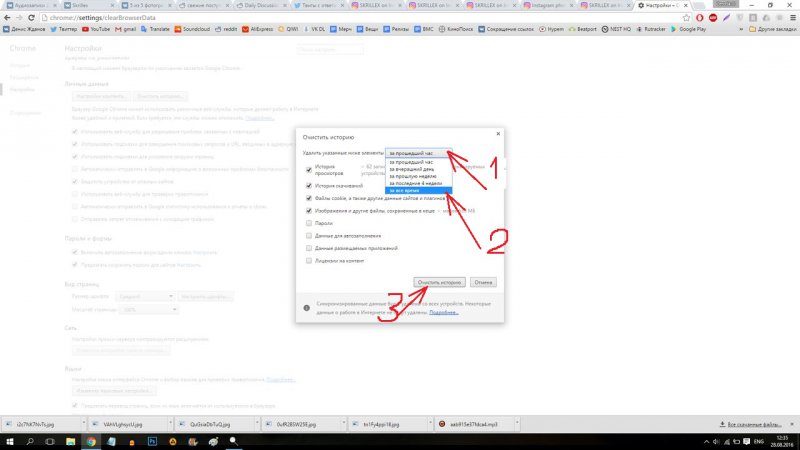
Task: Open the time range dropdown 'за прошедший час'
Action: coord(418,153)
